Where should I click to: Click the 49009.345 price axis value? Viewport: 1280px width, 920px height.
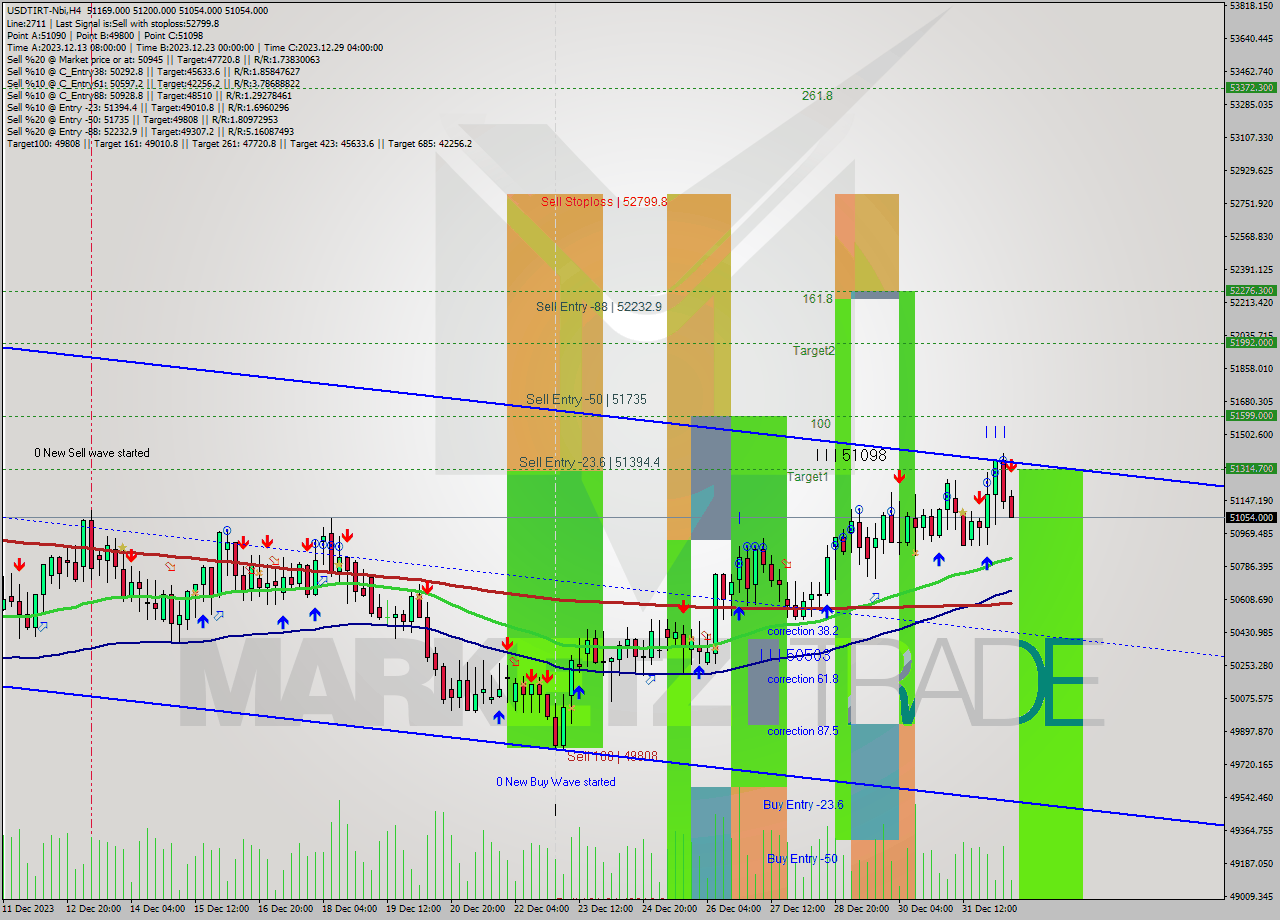pos(1250,896)
